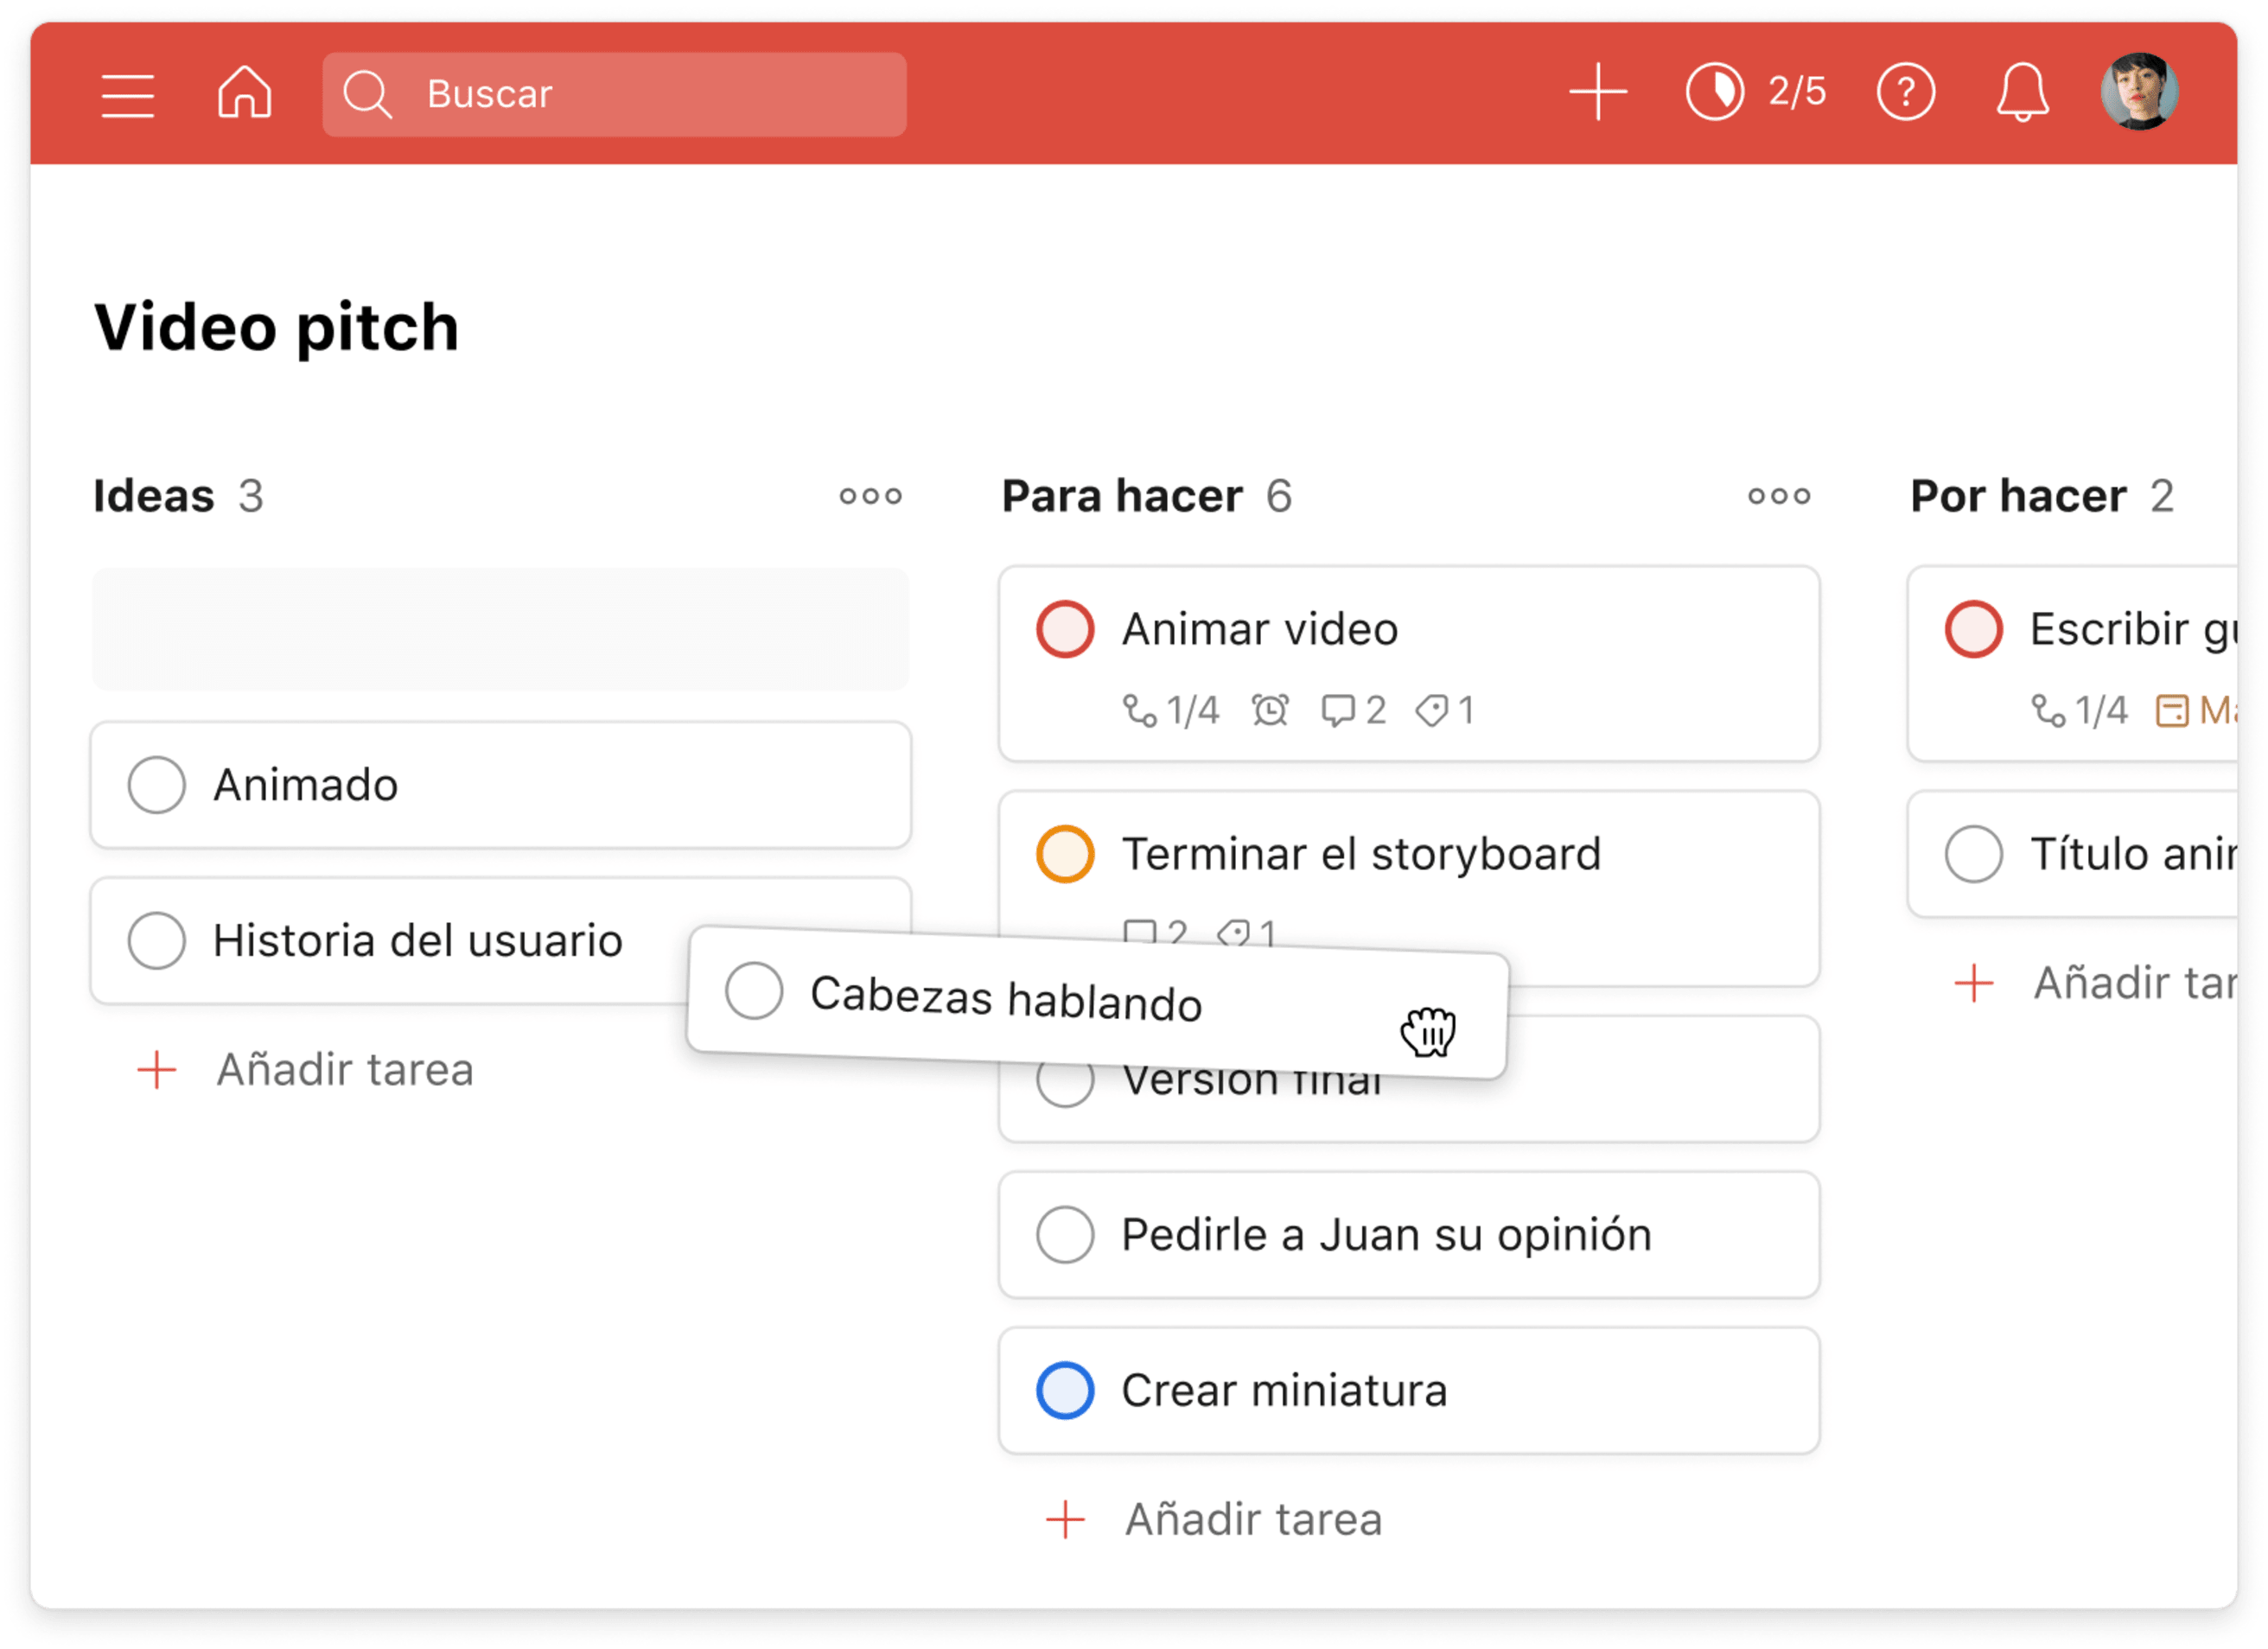
Task: Complete the Terminar el storyboard checkbox
Action: [1065, 854]
